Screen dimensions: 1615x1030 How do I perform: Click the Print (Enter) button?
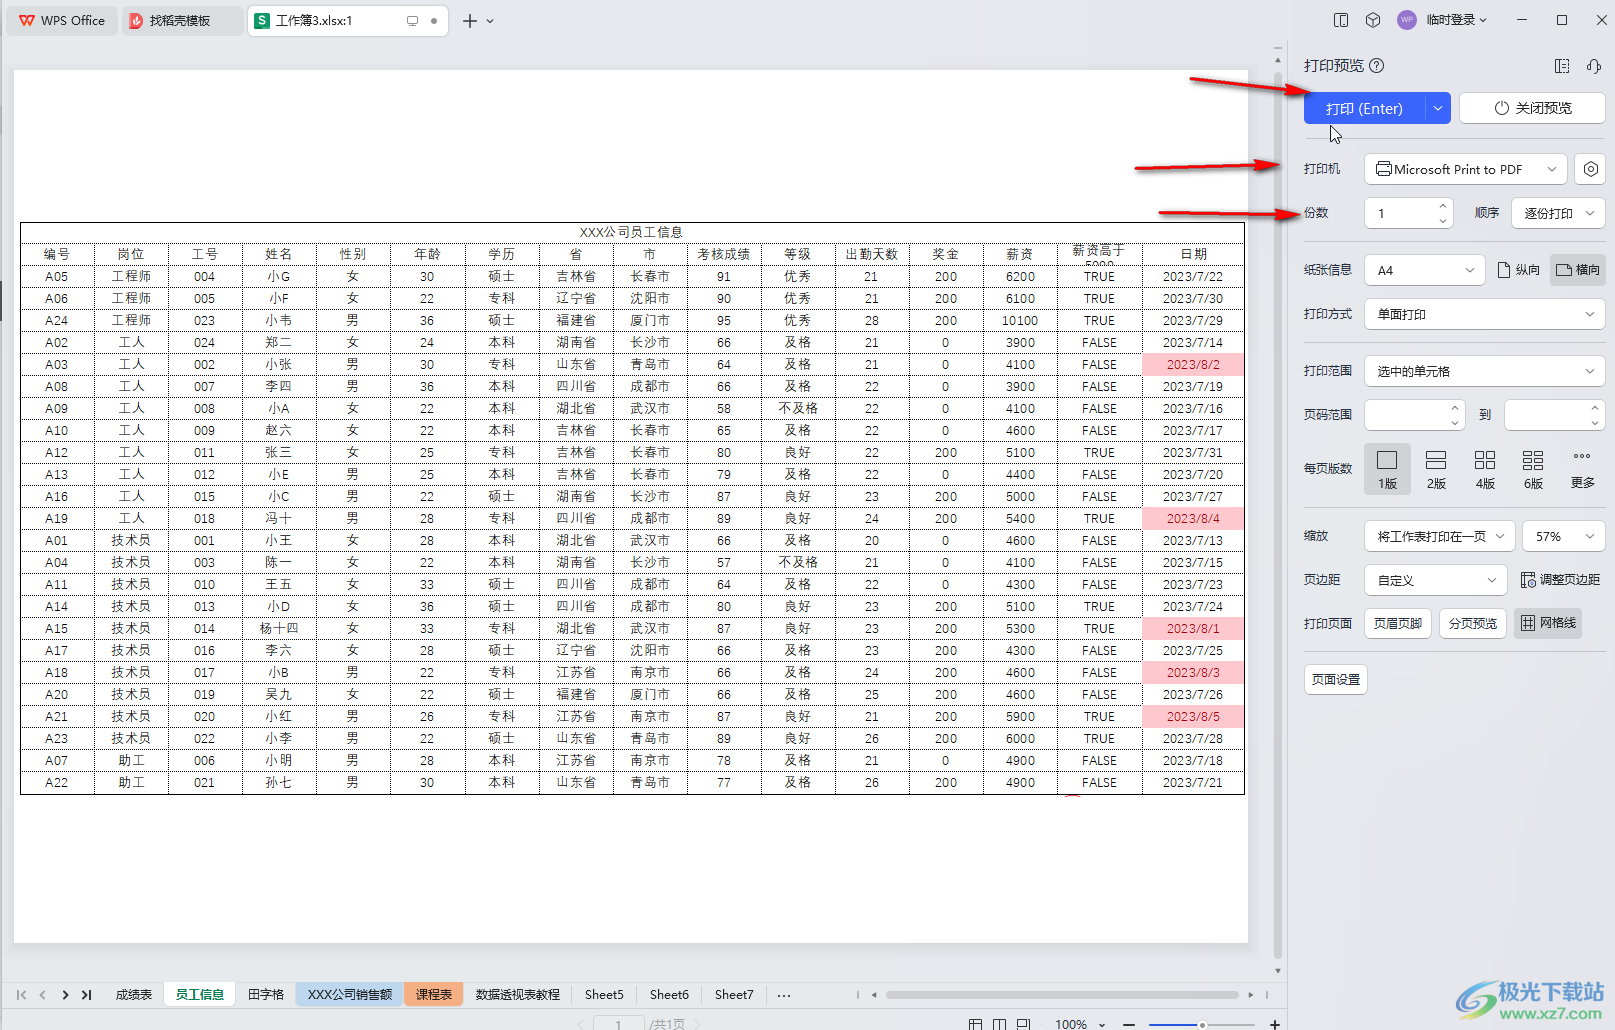[x=1364, y=108]
